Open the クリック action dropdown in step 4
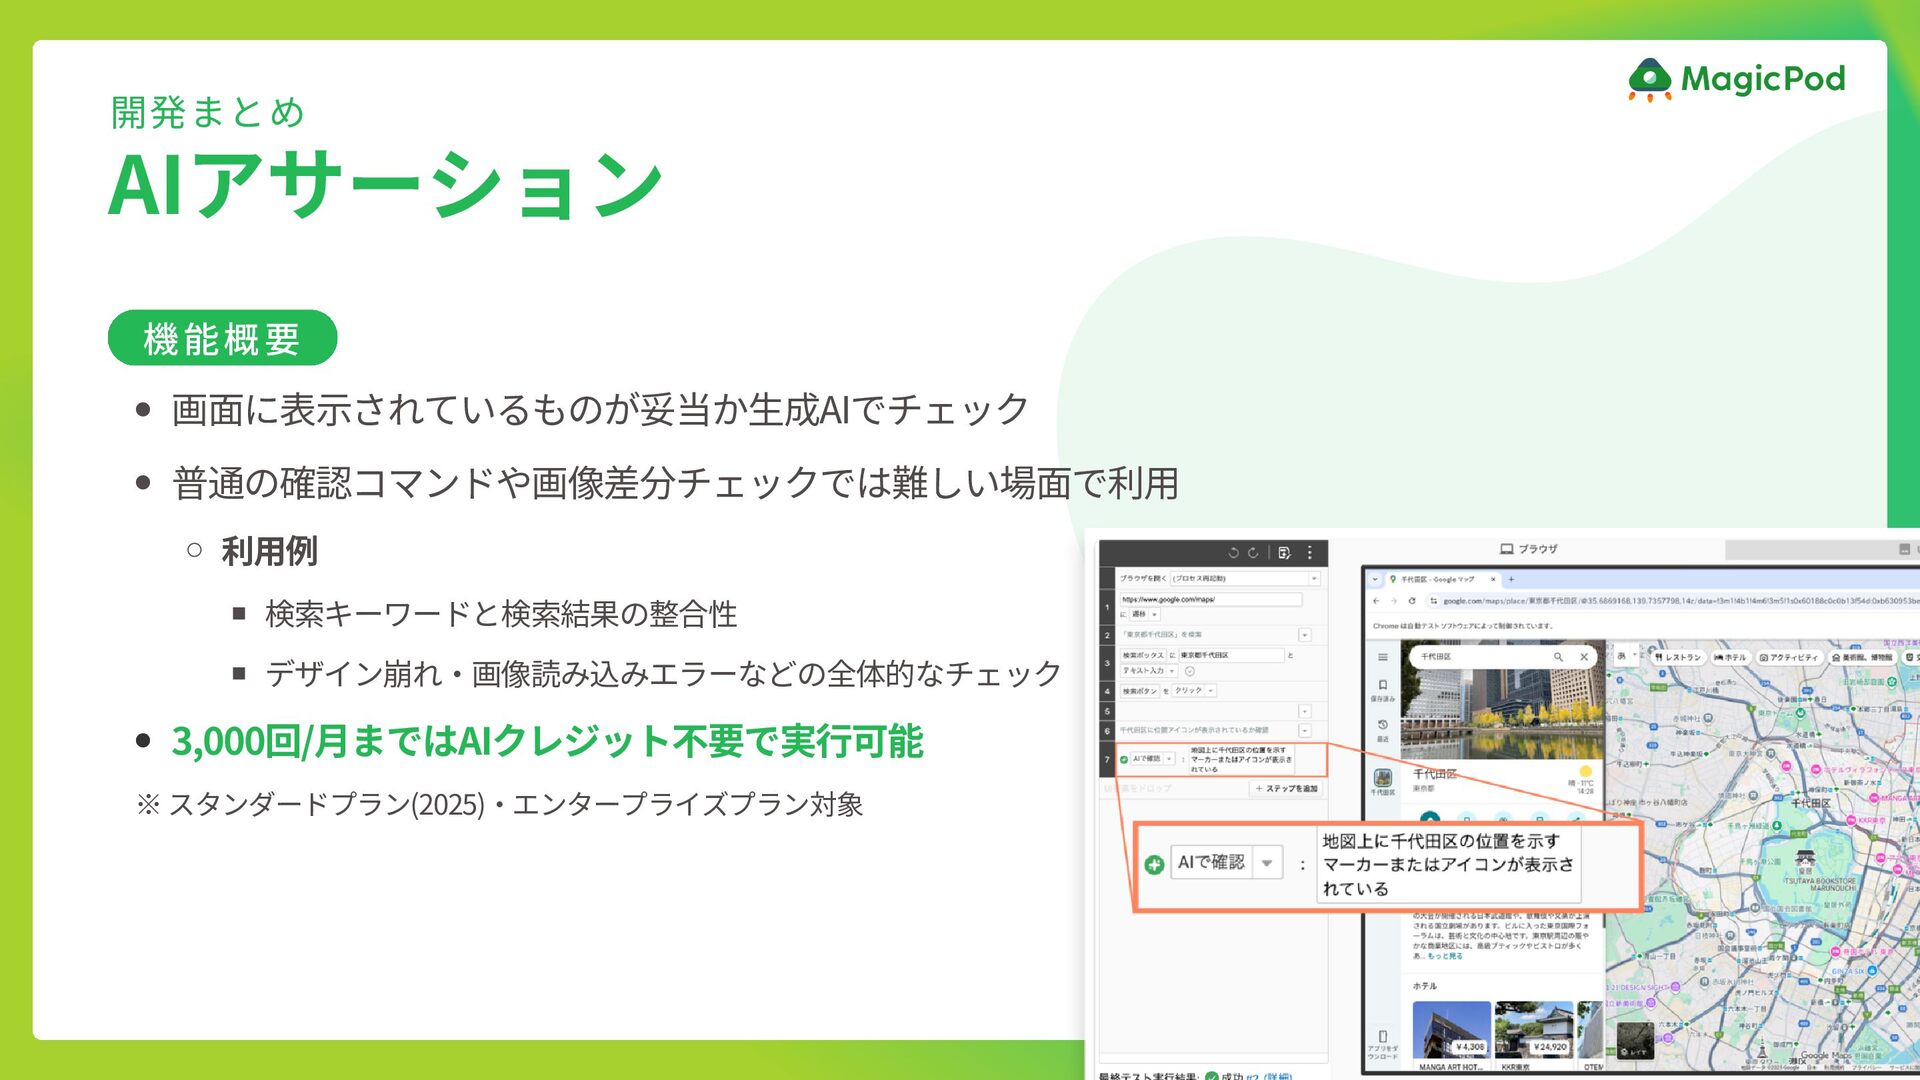 (1211, 691)
